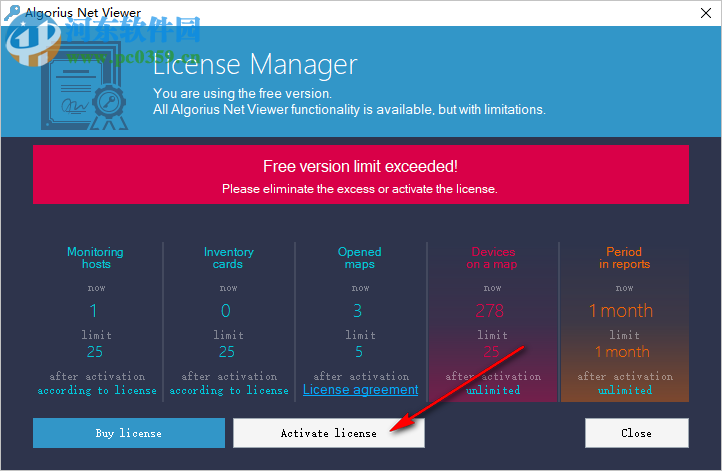
Task: Select the Monitoring hosts label
Action: (x=95, y=258)
